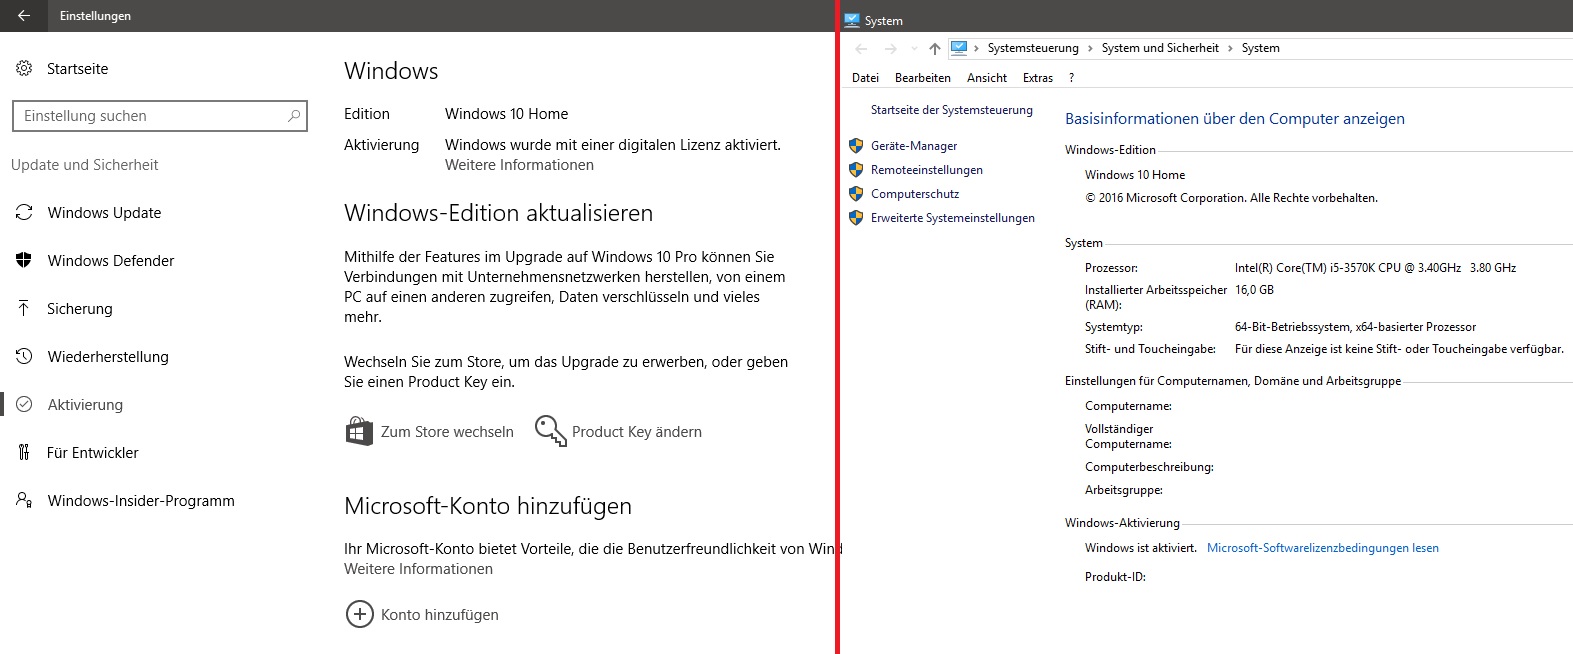Select Windows Defender in the sidebar
Image resolution: width=1573 pixels, height=654 pixels.
[x=111, y=261]
